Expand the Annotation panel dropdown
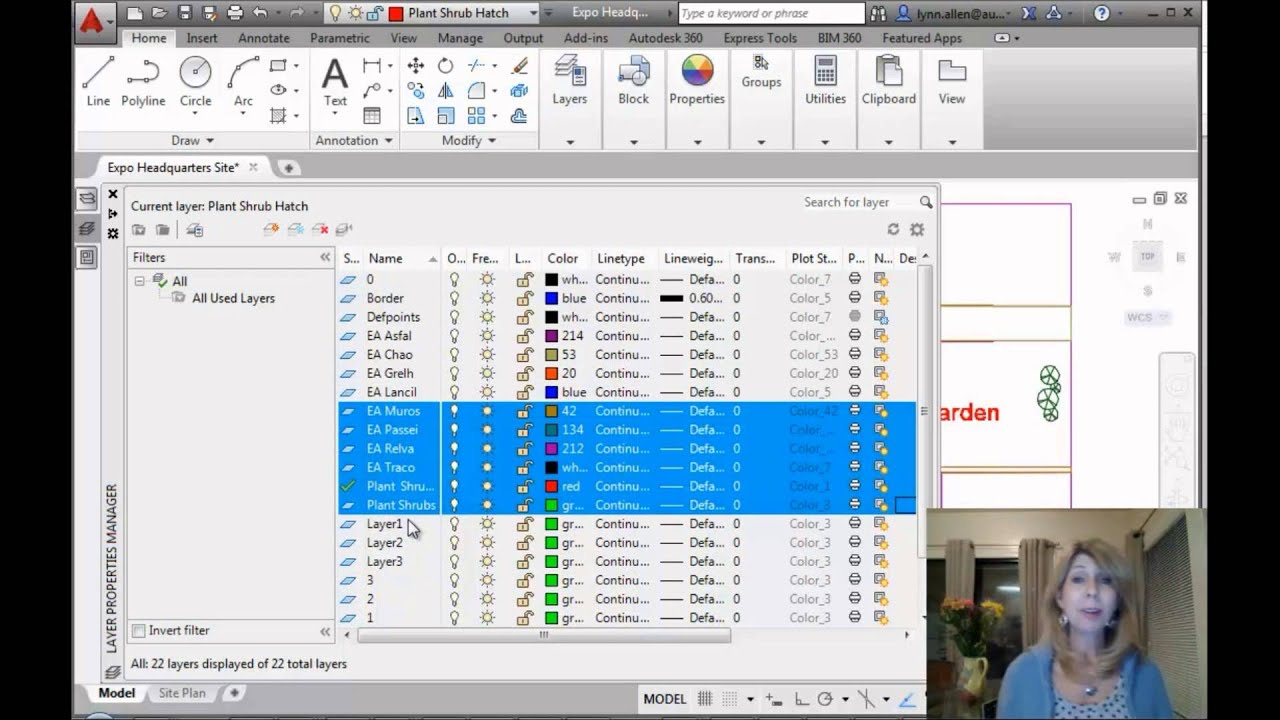This screenshot has height=720, width=1280. (354, 141)
